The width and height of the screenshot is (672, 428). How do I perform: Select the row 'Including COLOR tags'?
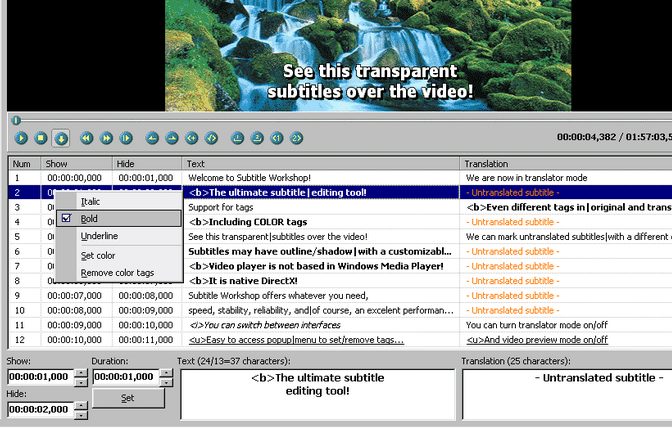click(340, 222)
